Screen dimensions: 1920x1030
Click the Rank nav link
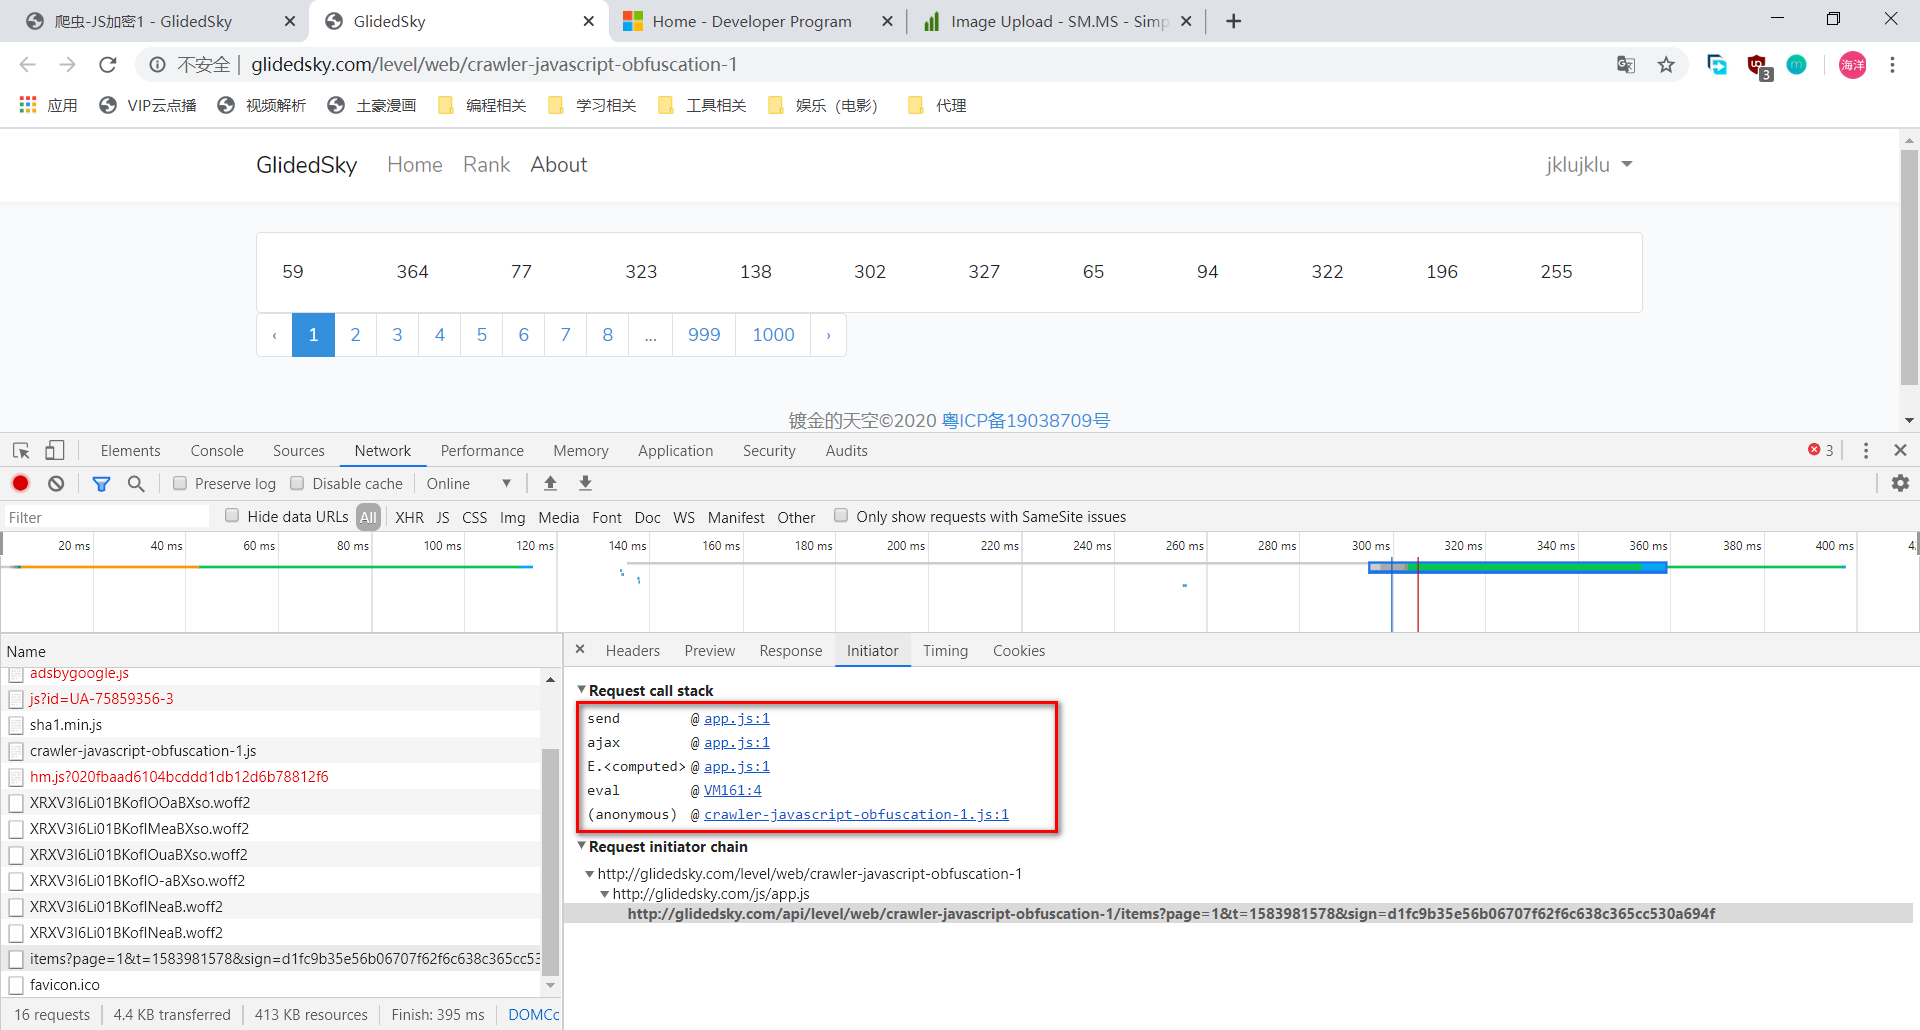(x=486, y=165)
